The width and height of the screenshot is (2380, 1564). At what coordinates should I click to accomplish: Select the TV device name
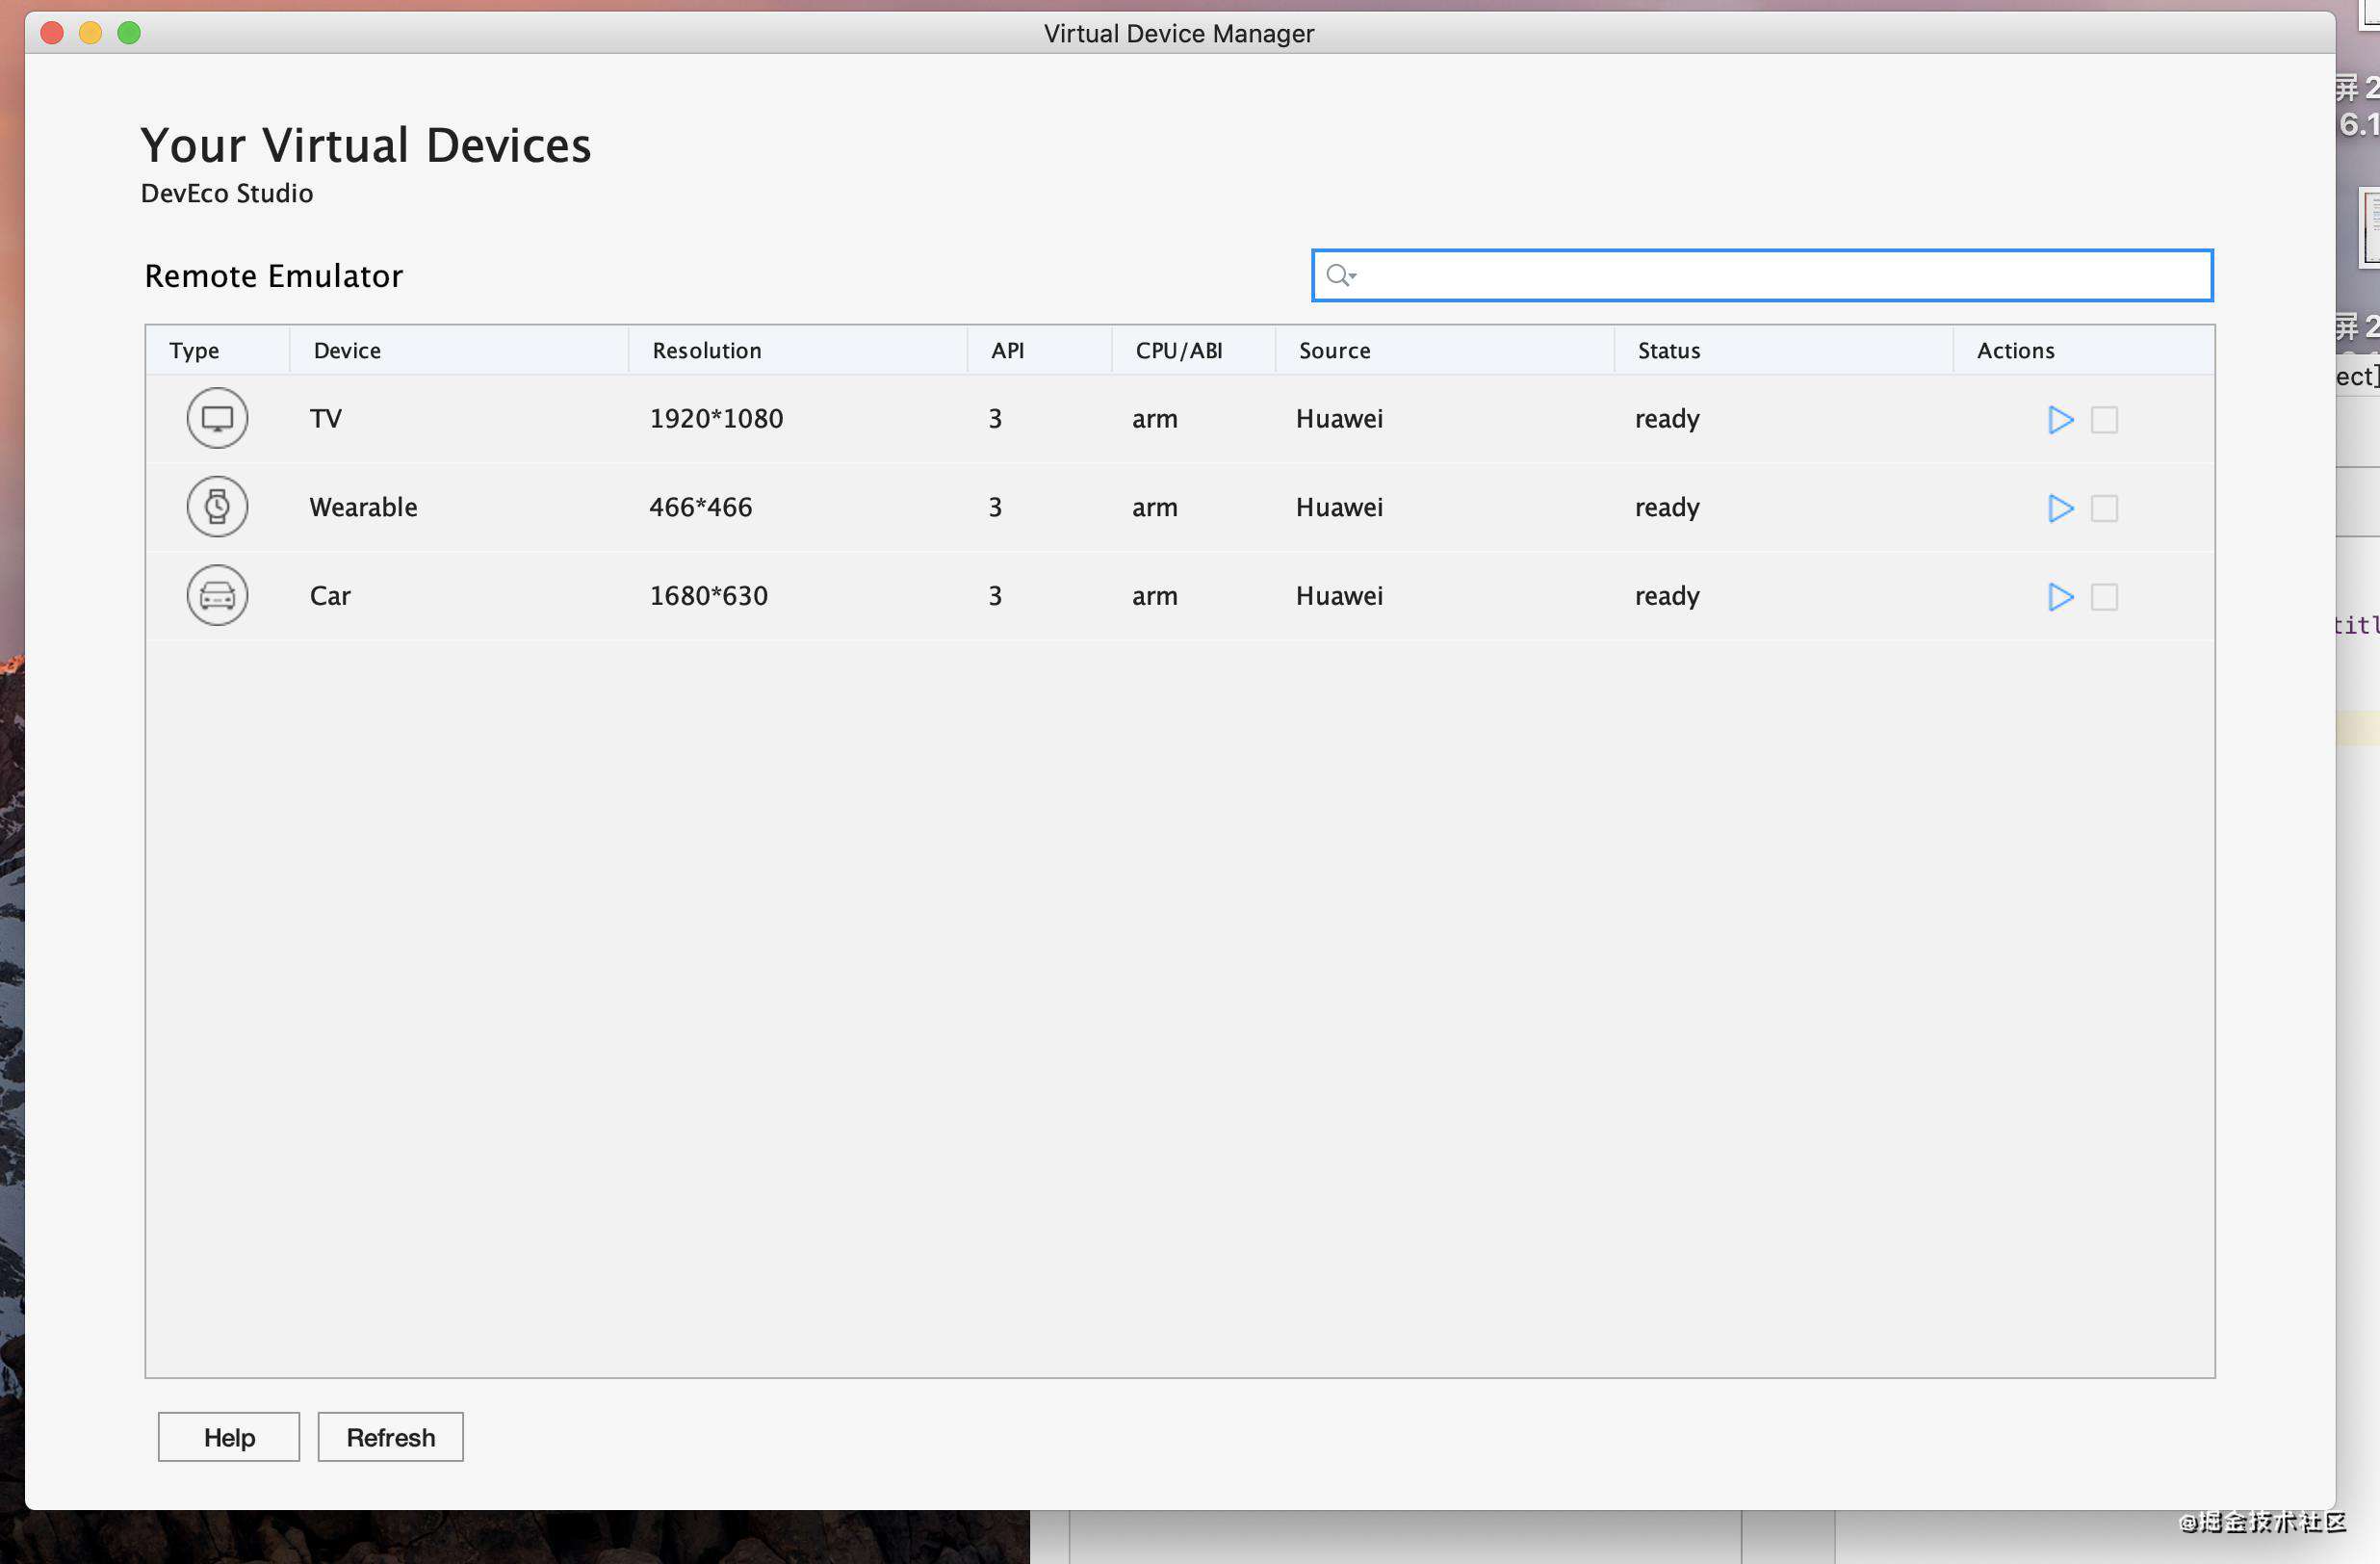click(x=326, y=418)
